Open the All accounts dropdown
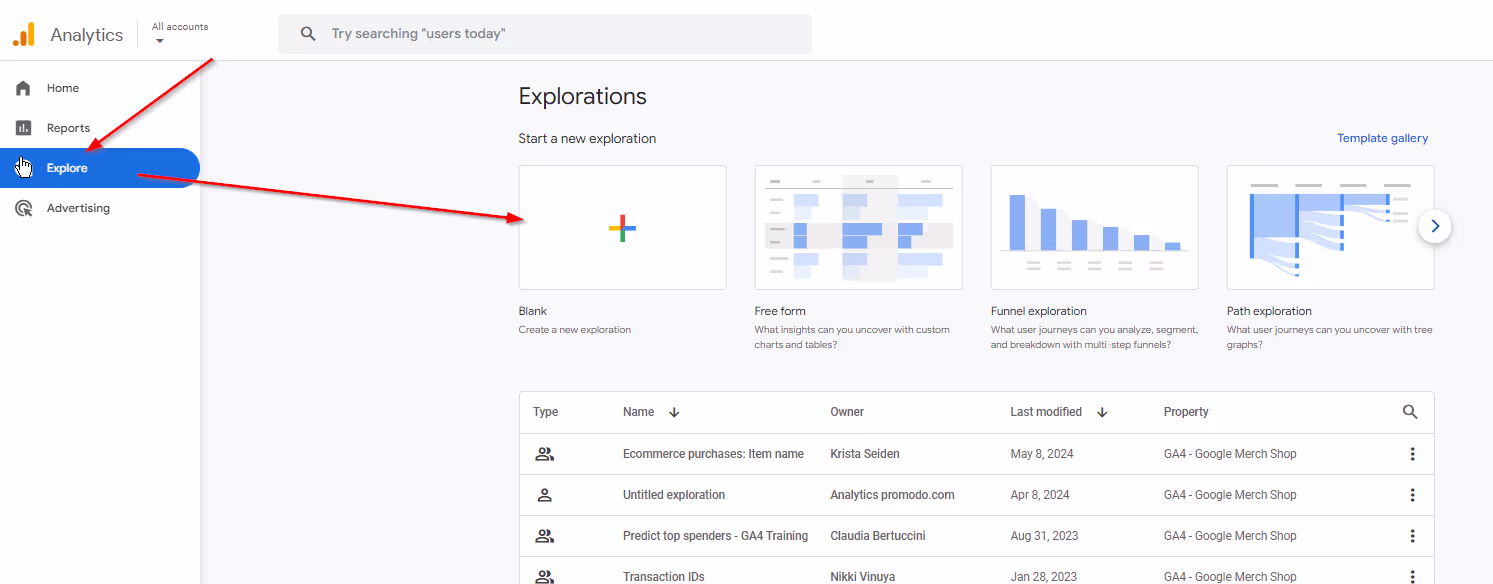The width and height of the screenshot is (1493, 584). (180, 33)
